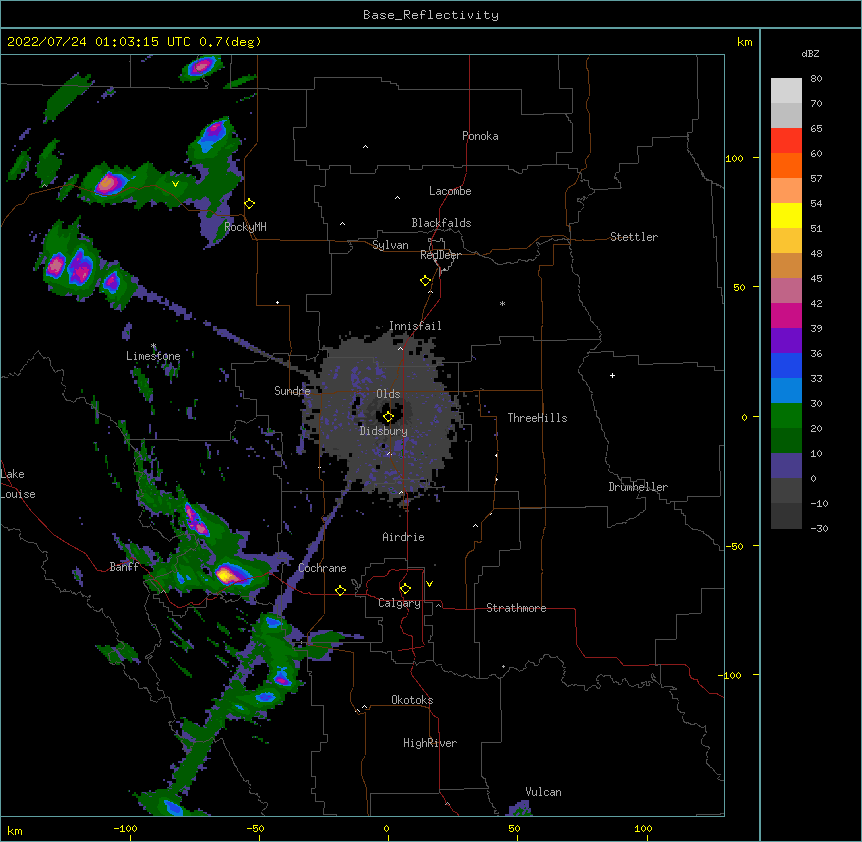Click the Vulcan label
Viewport: 862px width, 842px height.
tap(543, 792)
